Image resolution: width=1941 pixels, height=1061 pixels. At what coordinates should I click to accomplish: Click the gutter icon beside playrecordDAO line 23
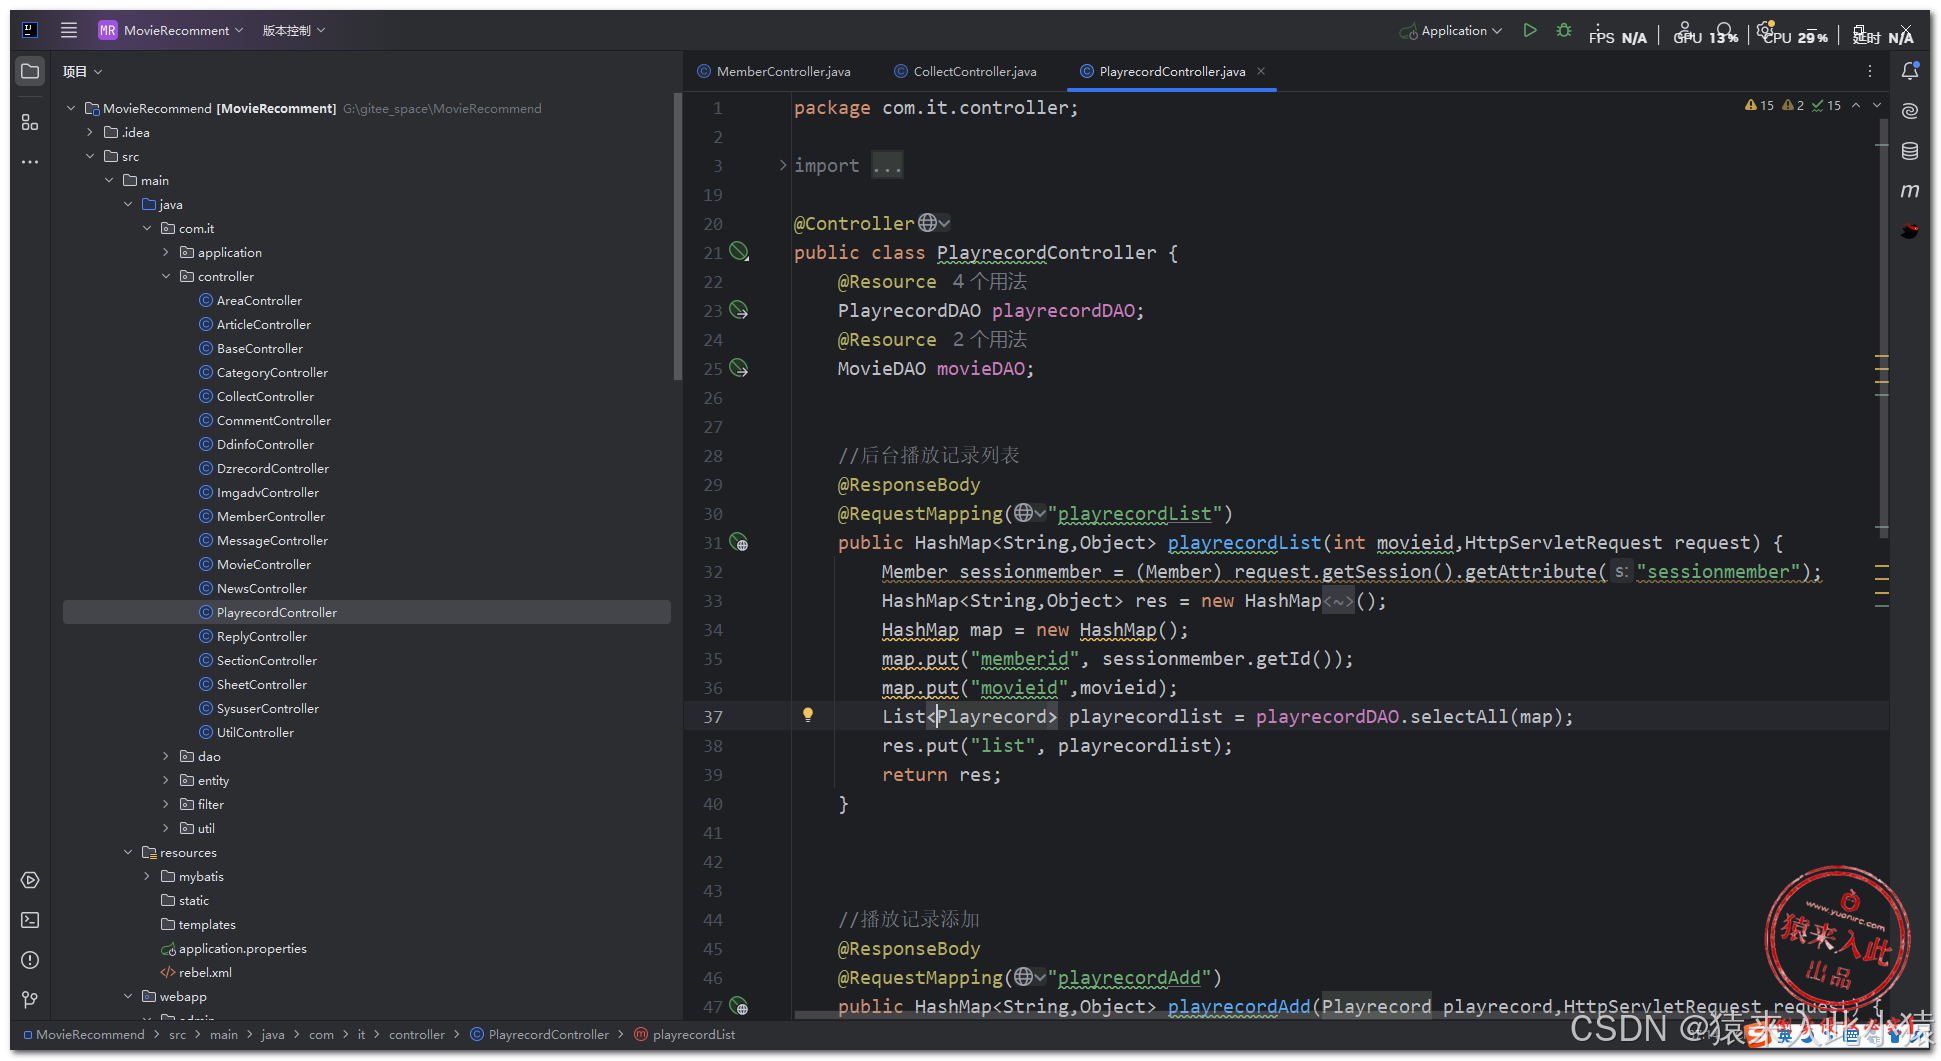point(739,310)
